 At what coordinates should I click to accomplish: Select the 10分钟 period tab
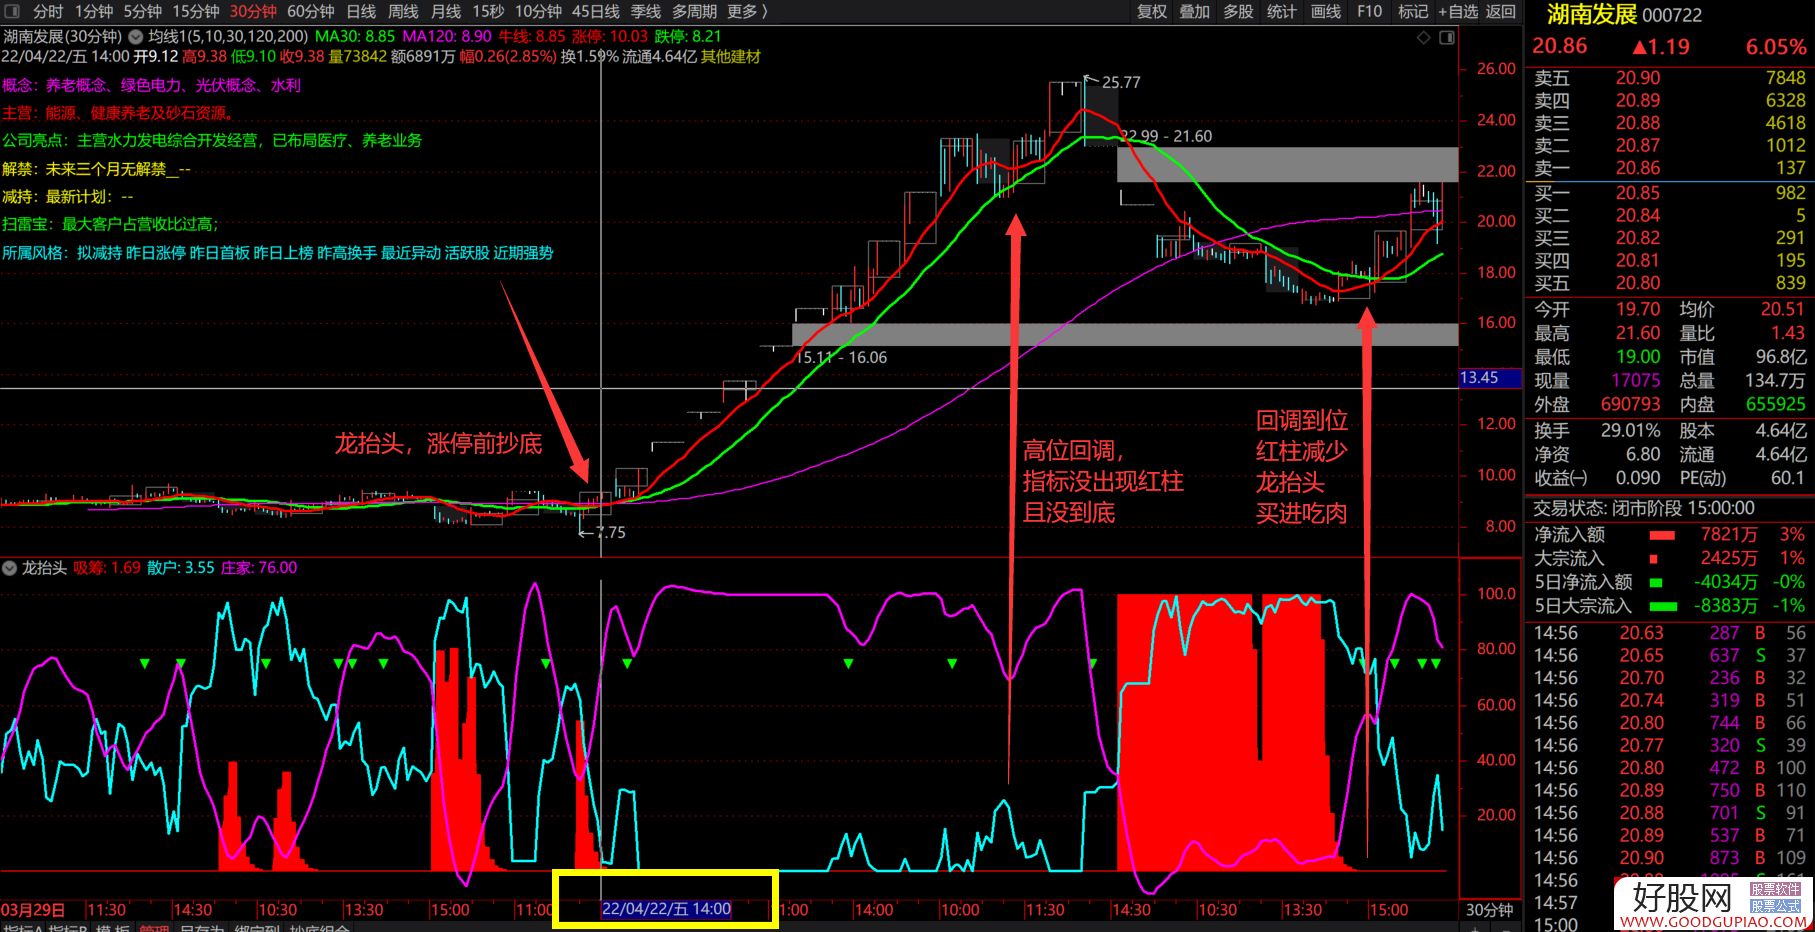click(x=539, y=11)
